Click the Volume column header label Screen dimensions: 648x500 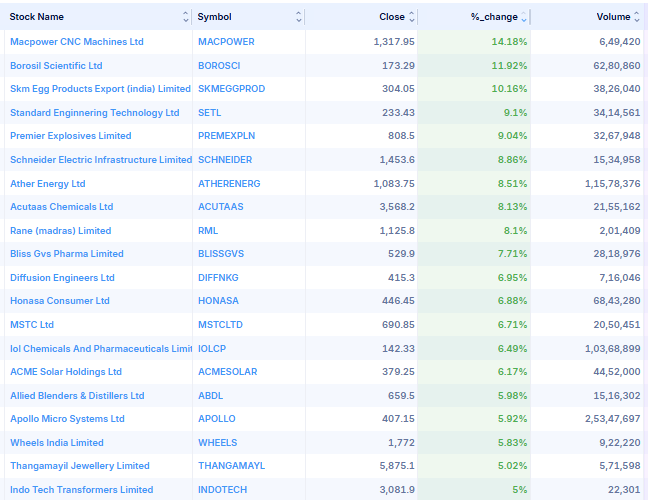tap(613, 17)
